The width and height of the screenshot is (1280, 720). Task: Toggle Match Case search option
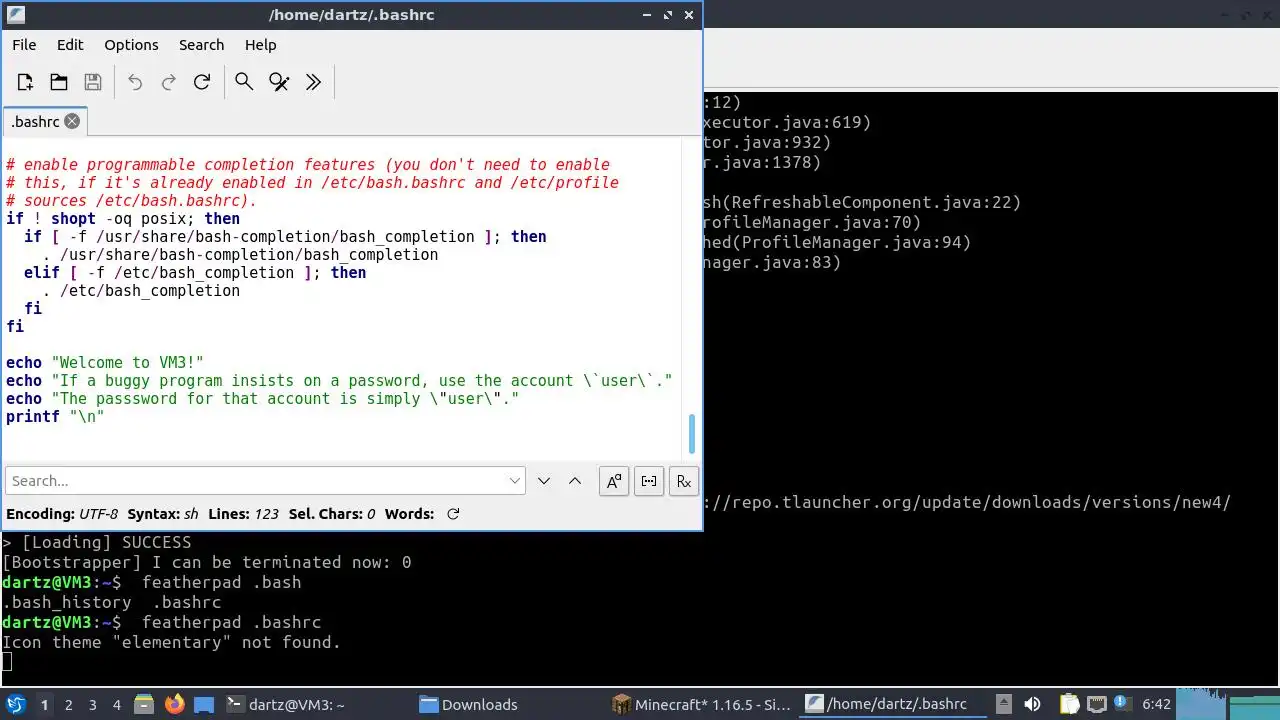[x=614, y=481]
